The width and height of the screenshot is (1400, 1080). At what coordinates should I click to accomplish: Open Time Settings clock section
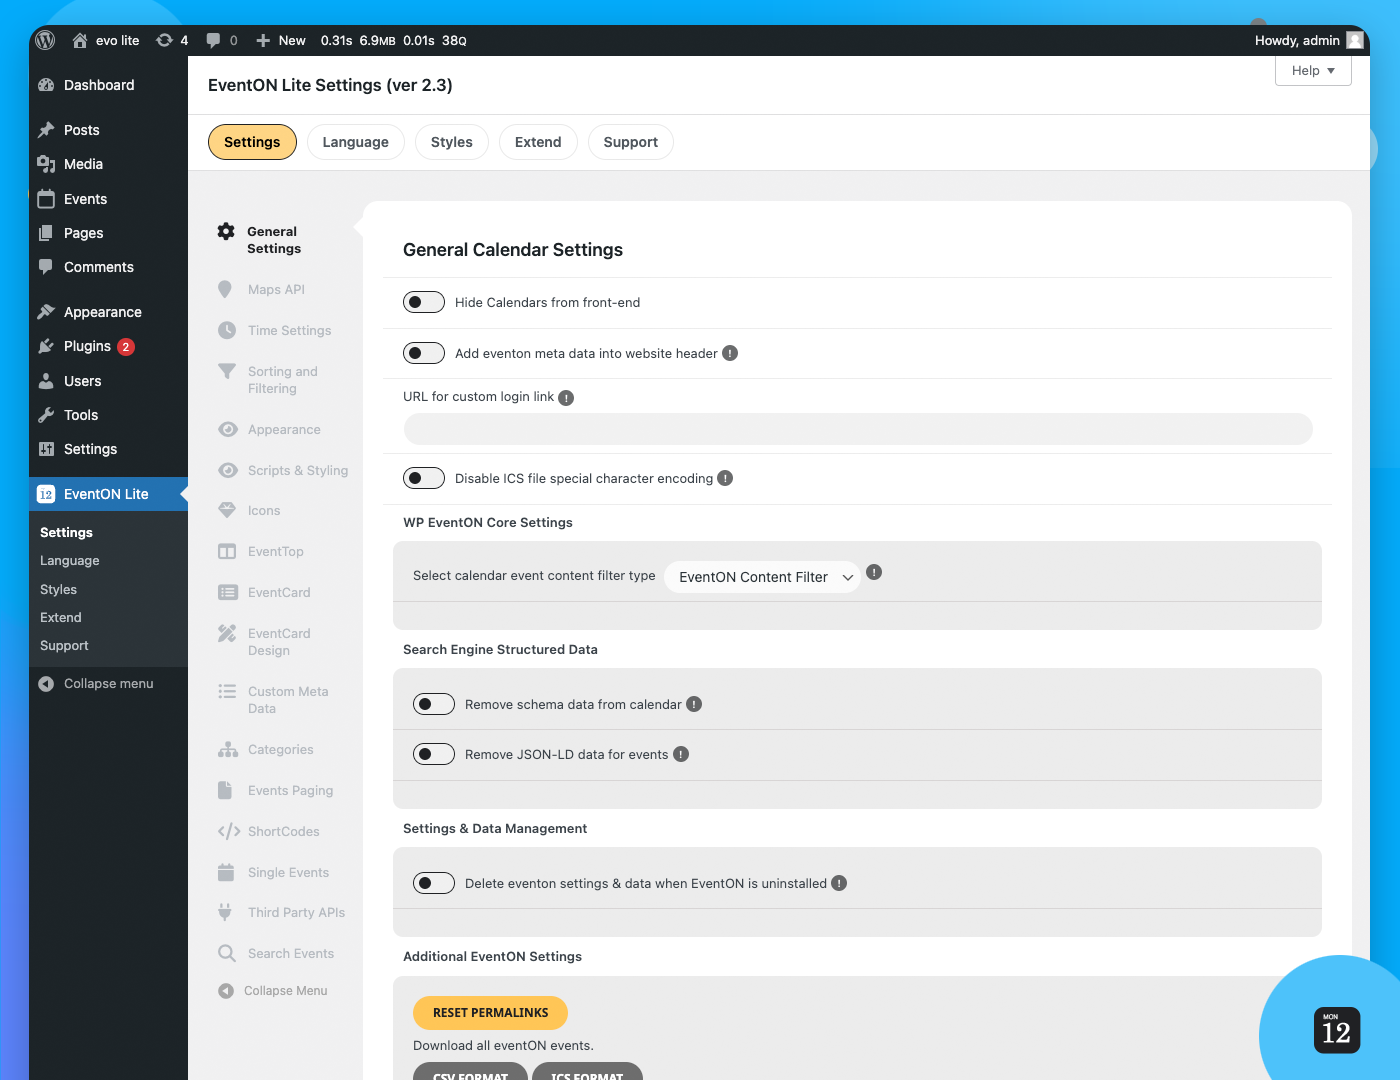(x=289, y=330)
